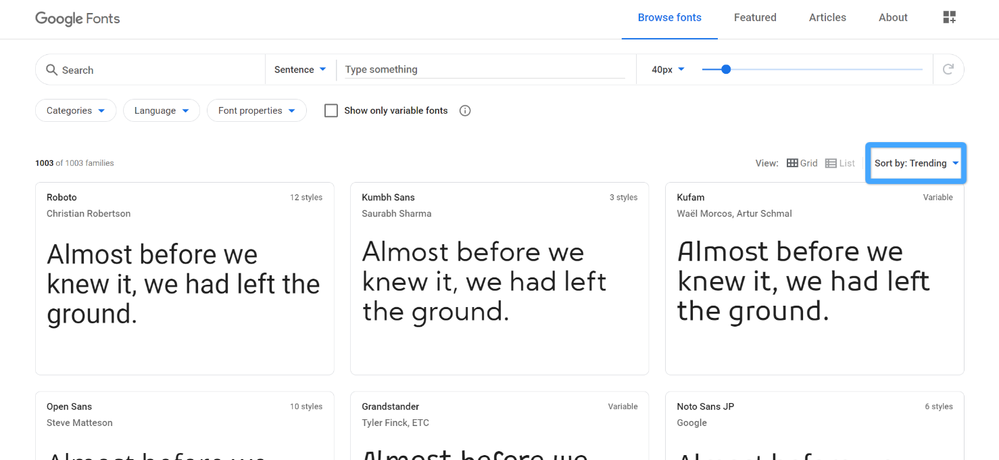Viewport: 999px width, 460px height.
Task: Open Sort by: Trending dropdown
Action: pos(916,163)
